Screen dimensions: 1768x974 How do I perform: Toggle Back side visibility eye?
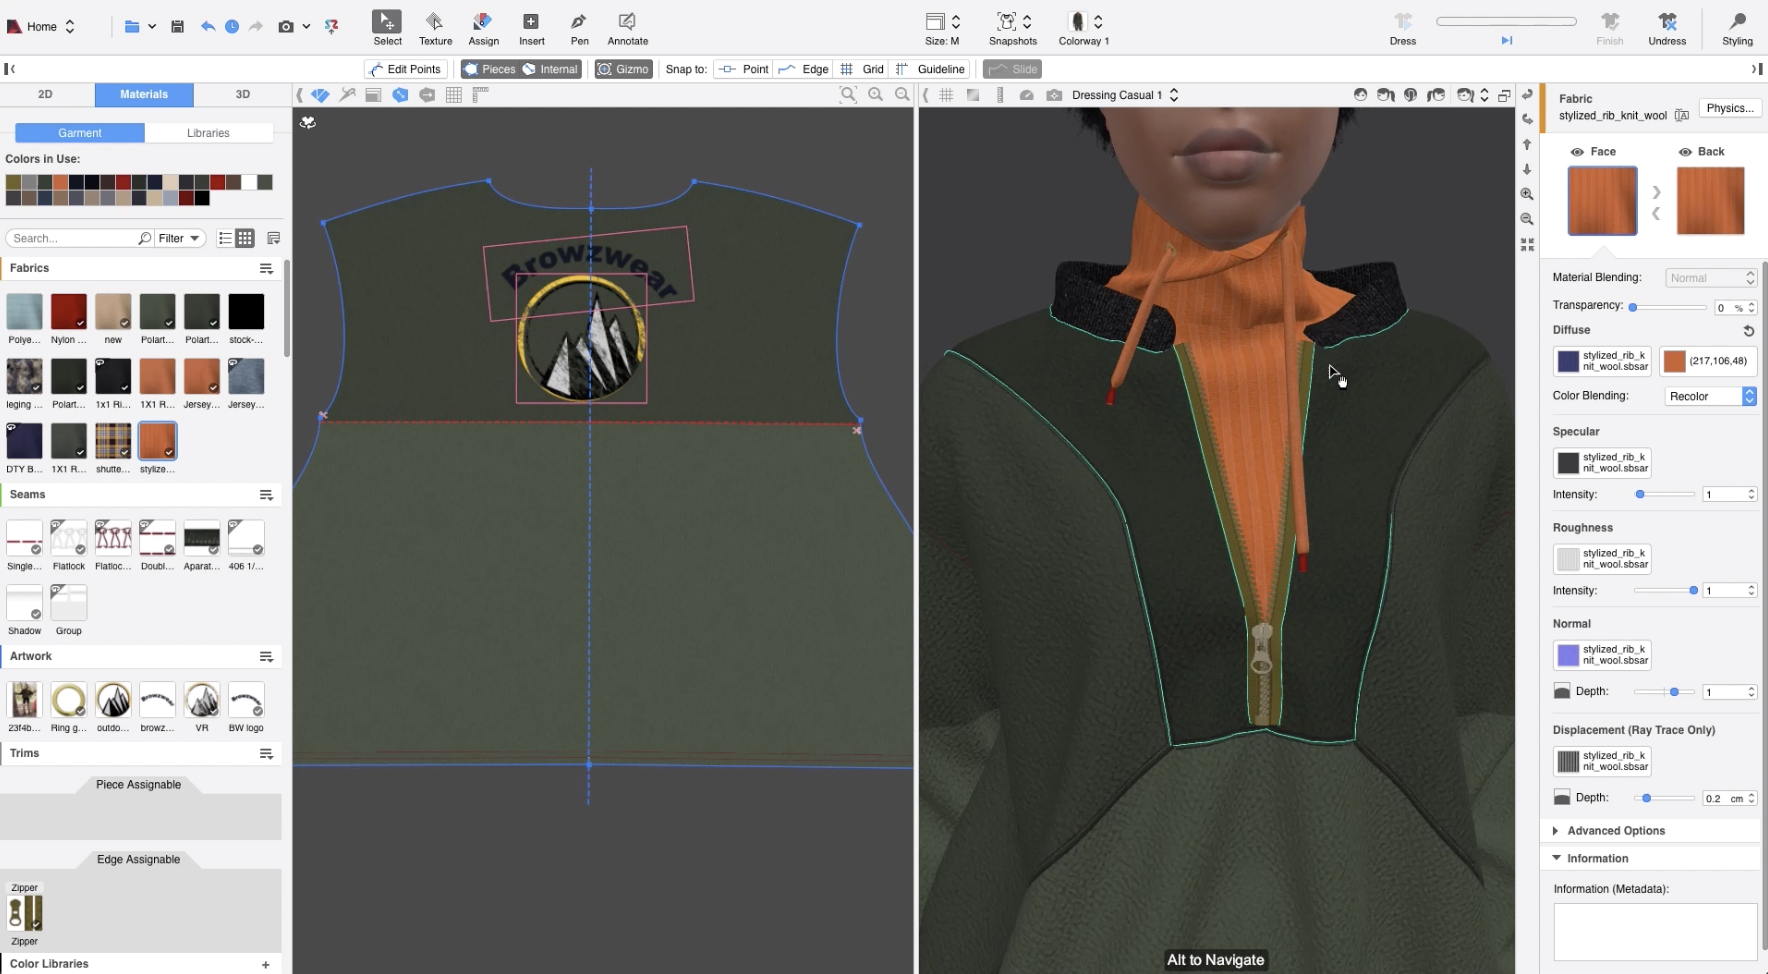tap(1685, 152)
